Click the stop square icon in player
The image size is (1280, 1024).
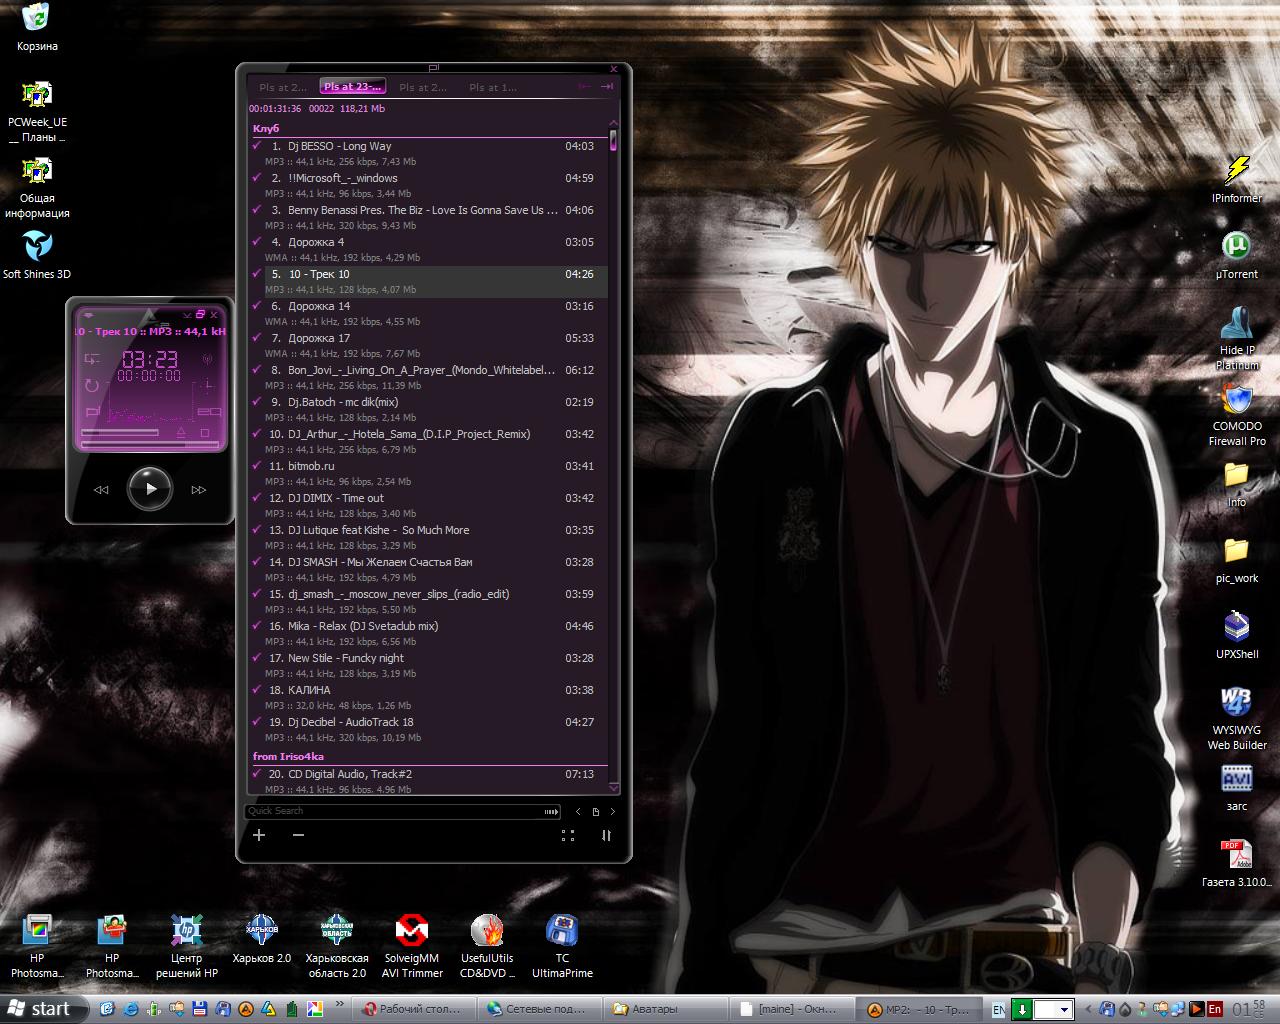click(x=205, y=433)
